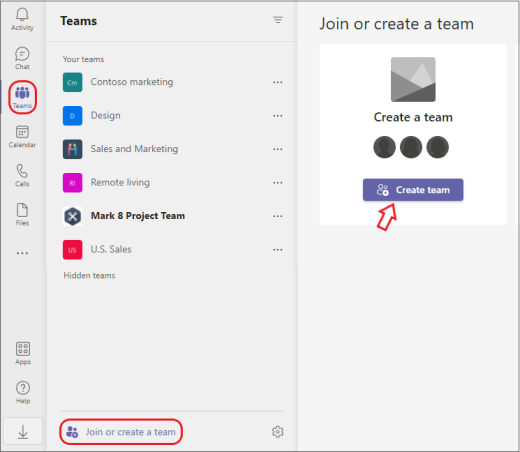Click the filter teams icon
Screen dimensions: 520x452
(278, 20)
